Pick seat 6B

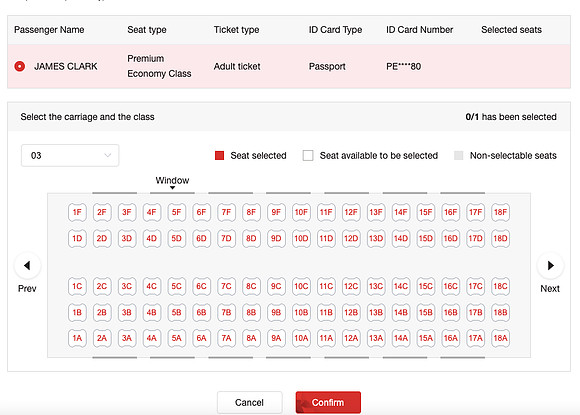click(x=201, y=312)
